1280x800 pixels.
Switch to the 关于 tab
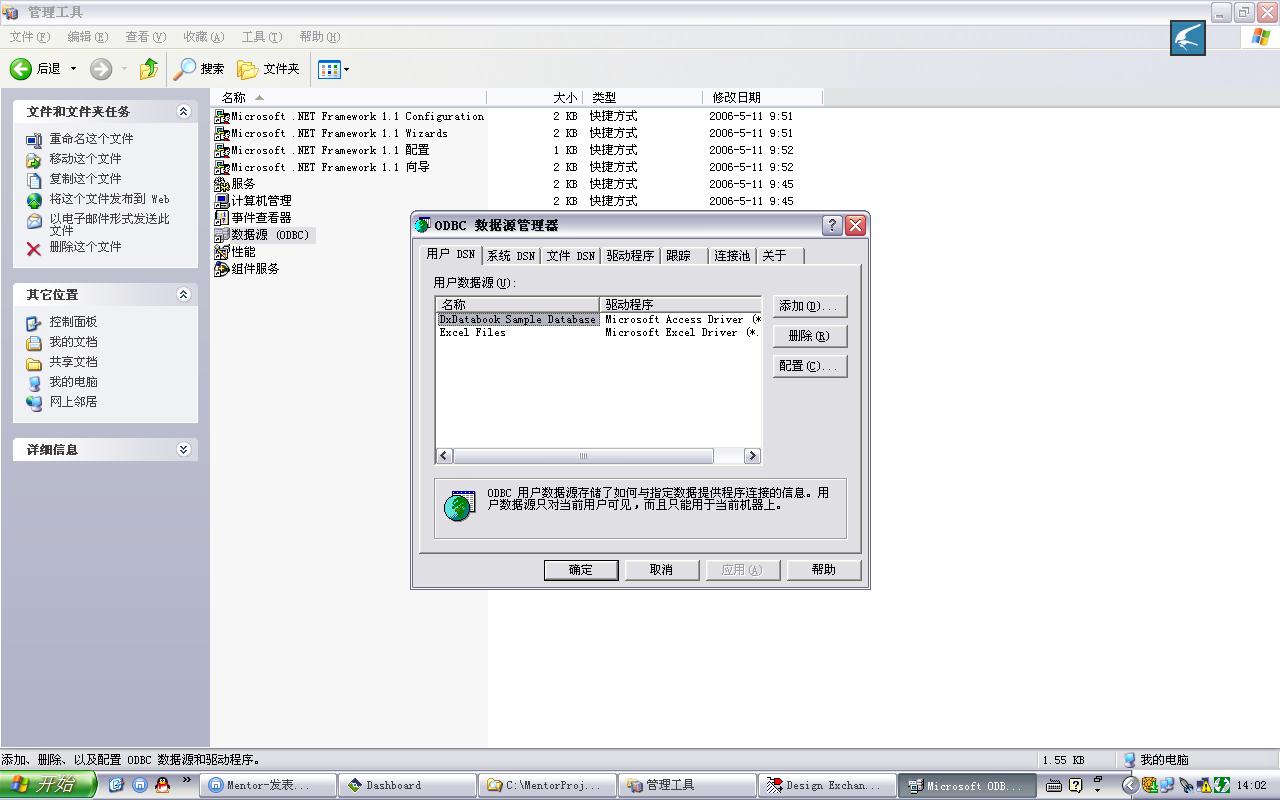click(780, 256)
